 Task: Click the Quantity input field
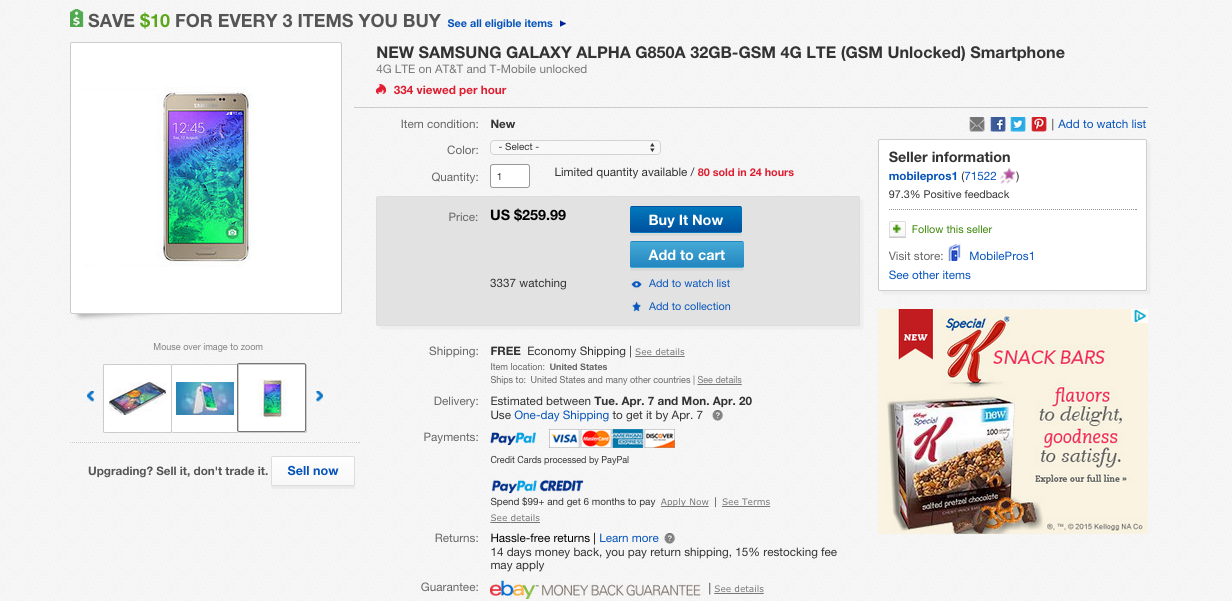pyautogui.click(x=510, y=177)
